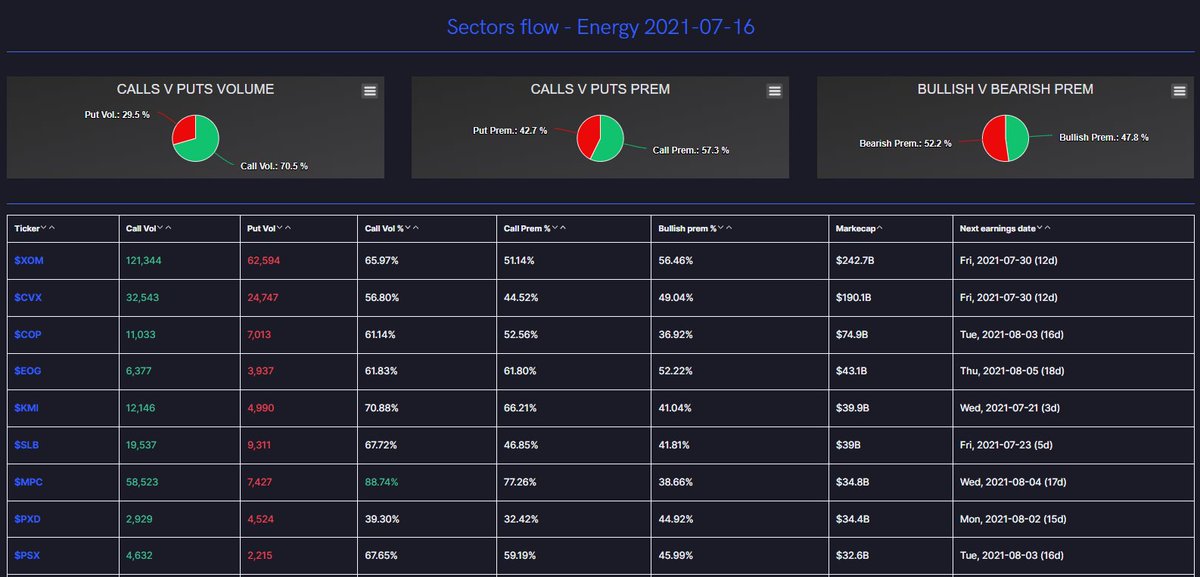Click red put slice in Calls v Puts Prem pie
The width and height of the screenshot is (1200, 577).
[587, 134]
